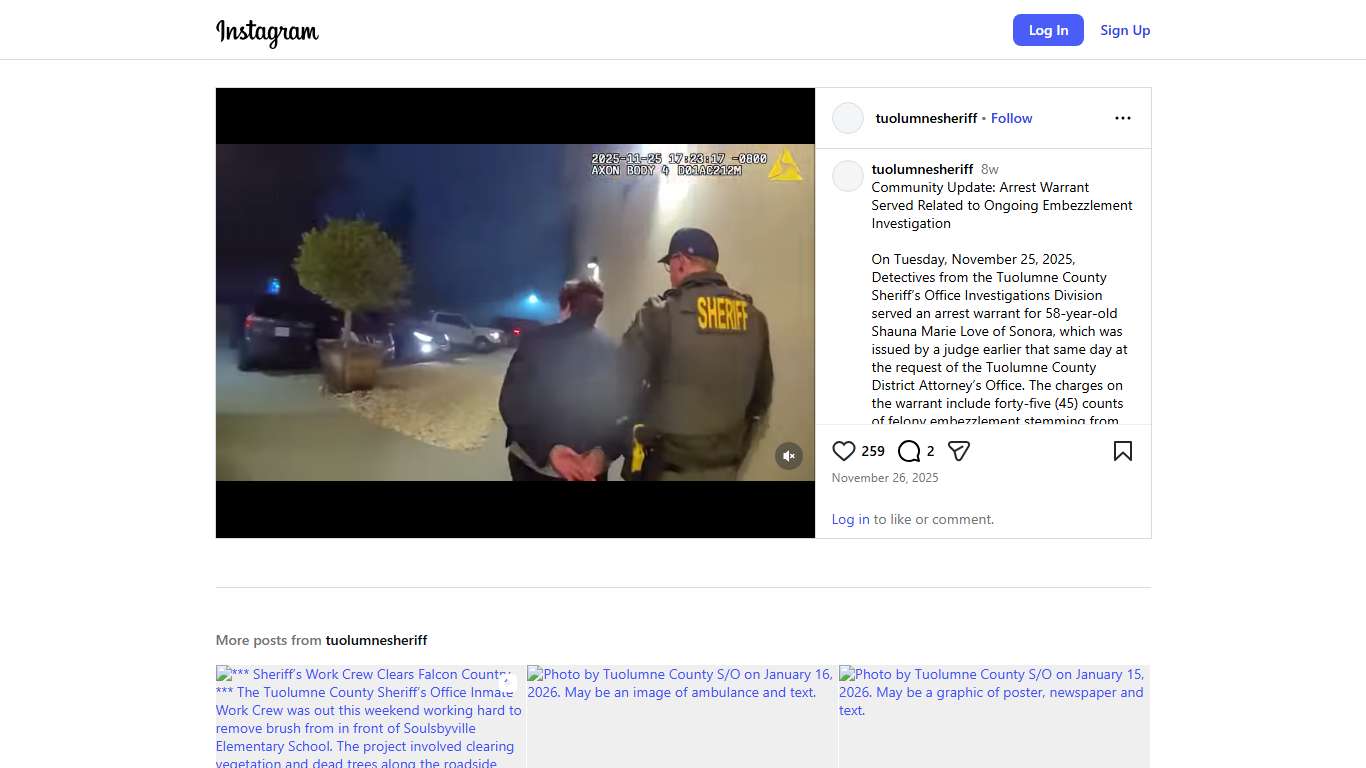This screenshot has height=768, width=1366.
Task: Click the bodycam video to play
Action: coord(515,312)
